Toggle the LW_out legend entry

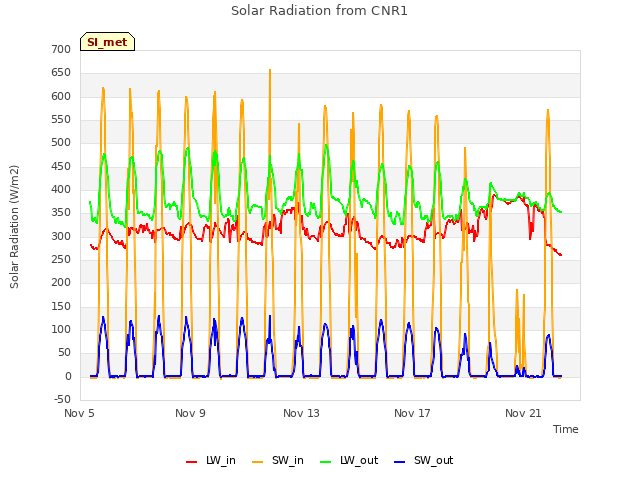pos(349,460)
